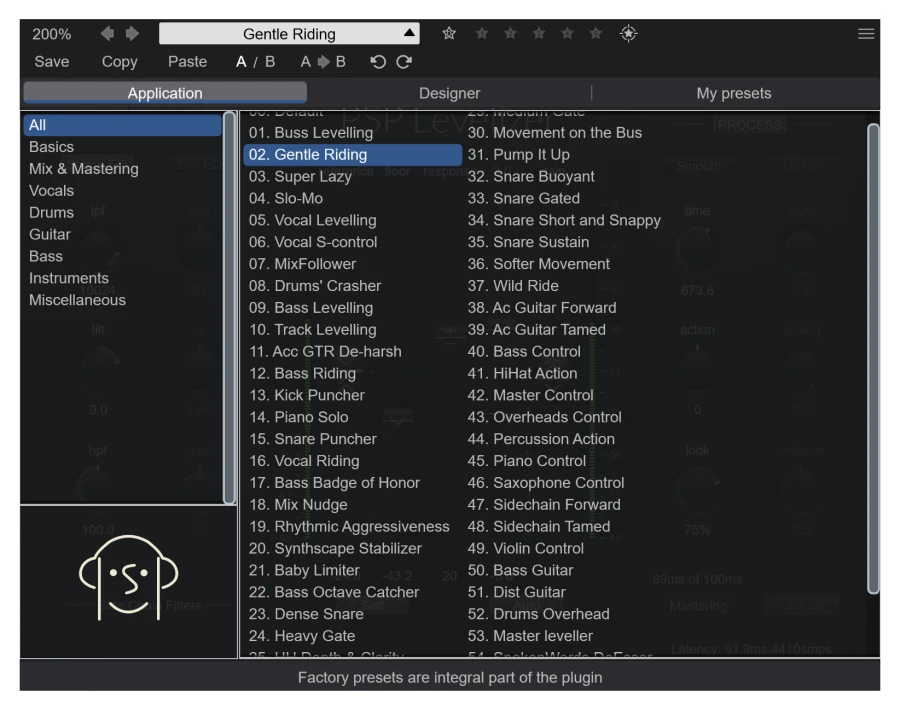Rate the preset four stars
900x710 pixels.
pyautogui.click(x=567, y=34)
